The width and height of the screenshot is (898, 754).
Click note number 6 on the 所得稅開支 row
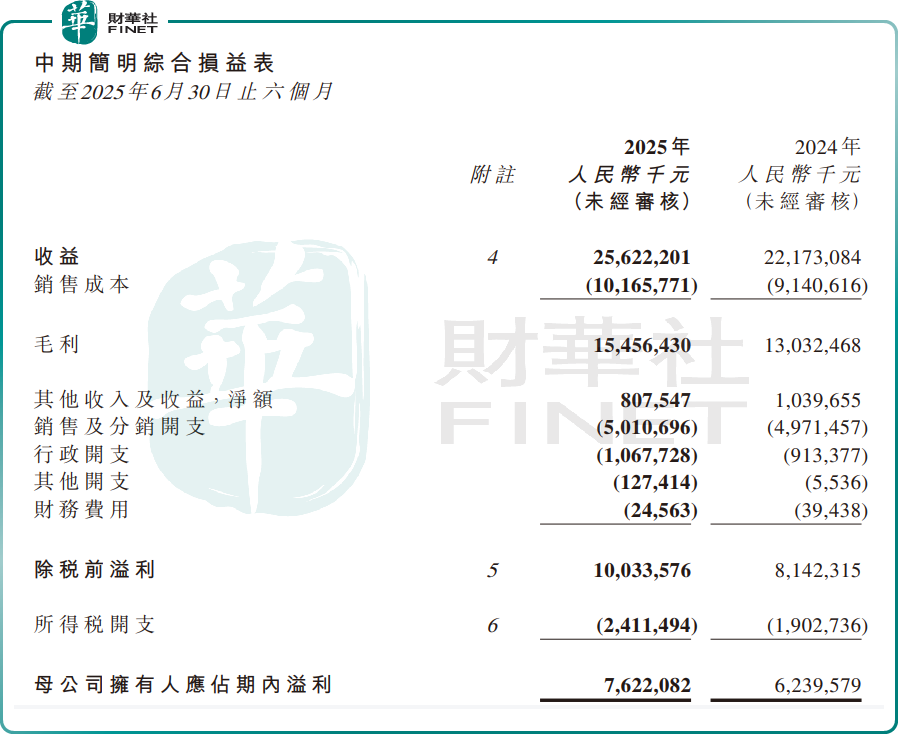pos(493,625)
